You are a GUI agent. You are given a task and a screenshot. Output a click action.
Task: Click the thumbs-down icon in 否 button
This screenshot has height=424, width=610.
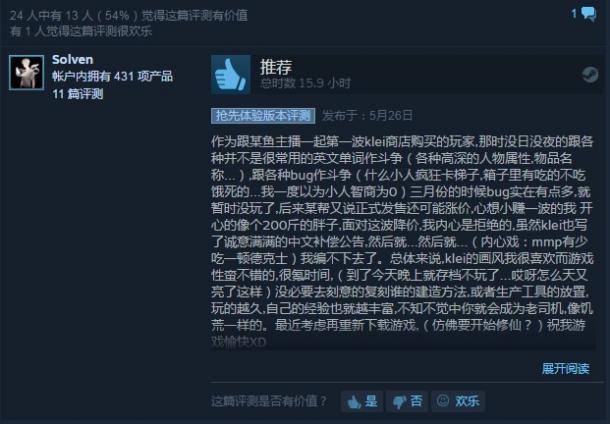pos(399,402)
